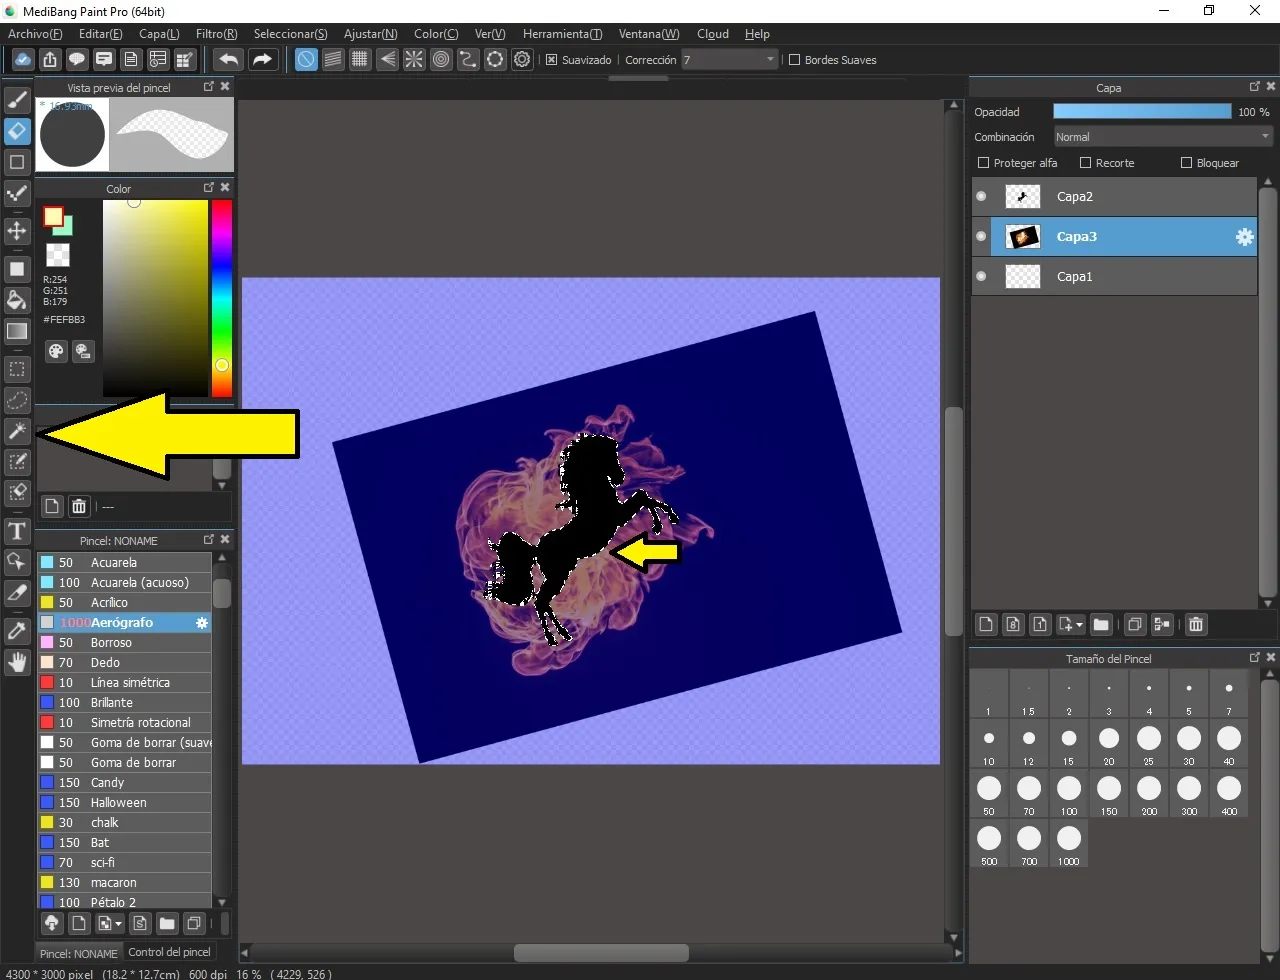The width and height of the screenshot is (1280, 980).
Task: Open the Combinación blend mode dropdown
Action: (1163, 137)
